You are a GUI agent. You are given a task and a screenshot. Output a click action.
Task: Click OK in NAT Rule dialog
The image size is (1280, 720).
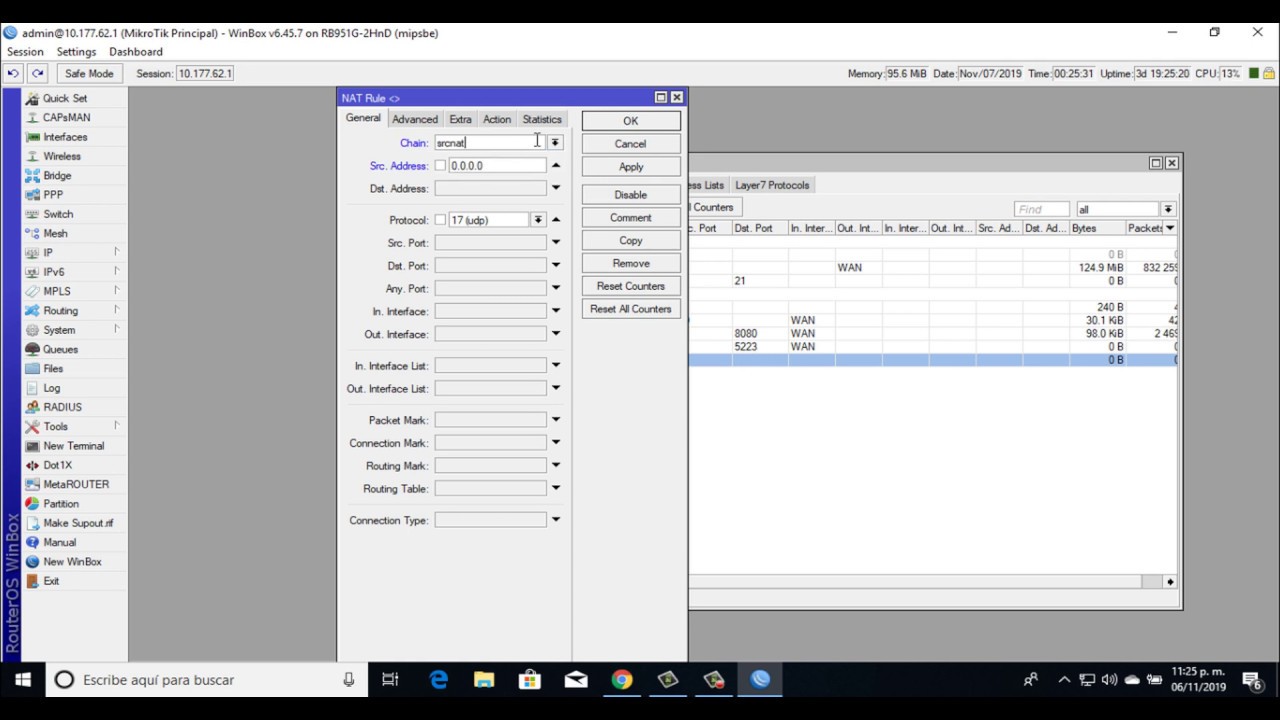tap(631, 121)
